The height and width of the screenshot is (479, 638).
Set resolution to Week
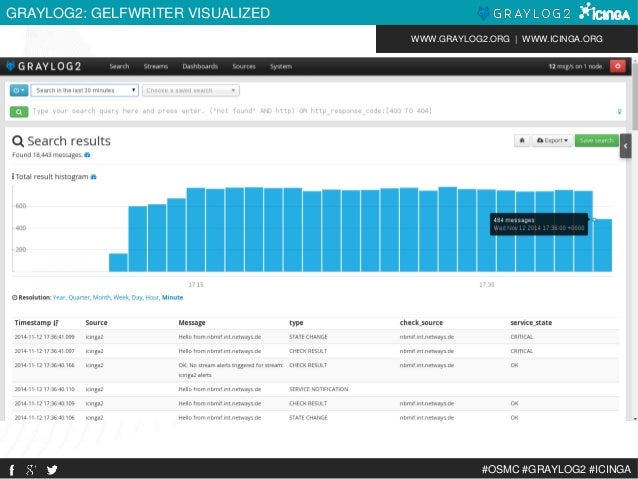point(121,297)
